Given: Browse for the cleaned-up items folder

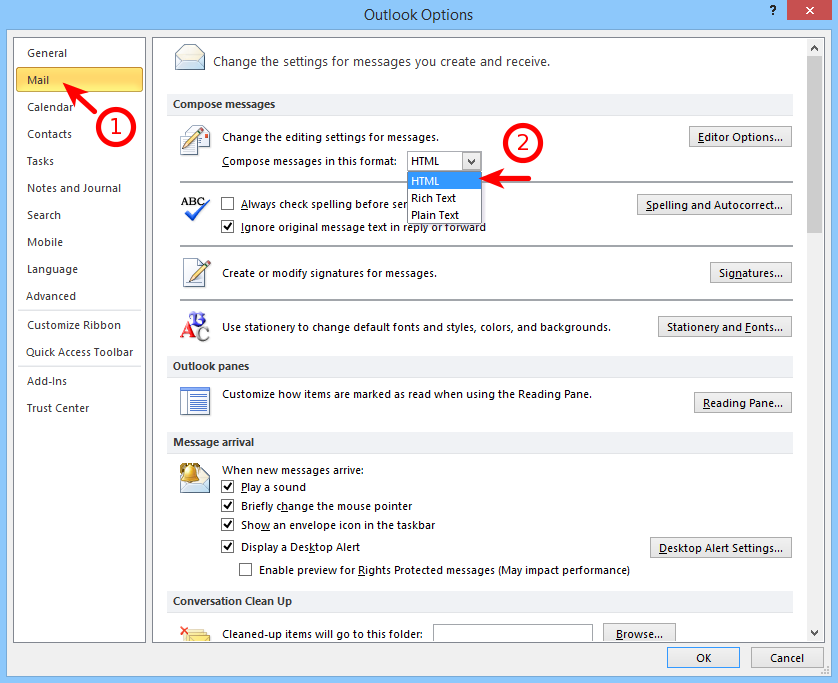Looking at the screenshot, I should [639, 633].
